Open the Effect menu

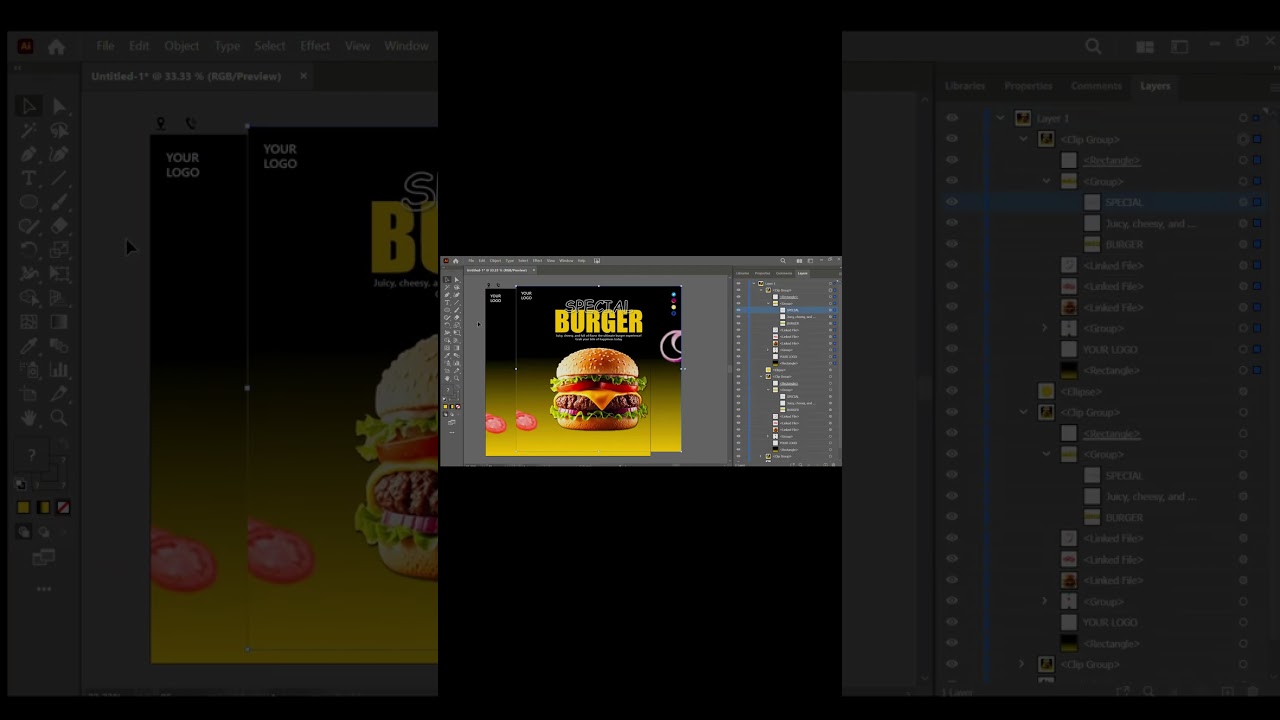(315, 46)
